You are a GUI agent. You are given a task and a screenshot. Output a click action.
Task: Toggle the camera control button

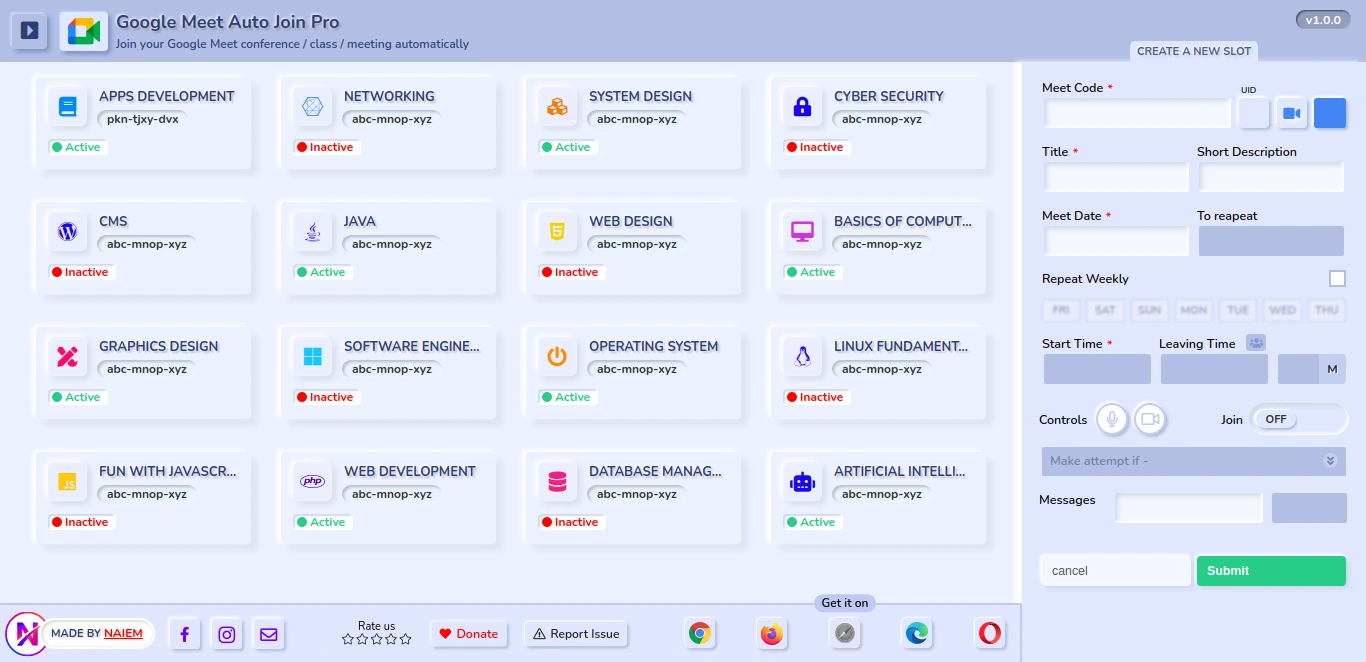(1150, 419)
